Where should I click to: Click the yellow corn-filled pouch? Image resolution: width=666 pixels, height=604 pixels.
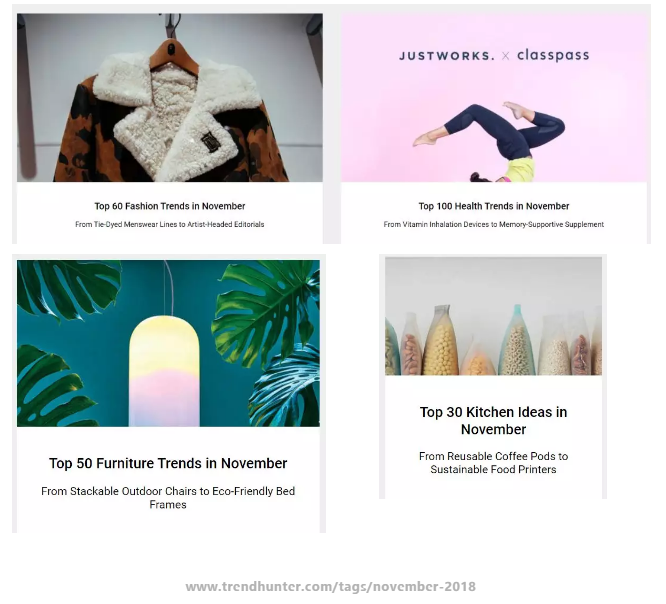click(x=441, y=341)
